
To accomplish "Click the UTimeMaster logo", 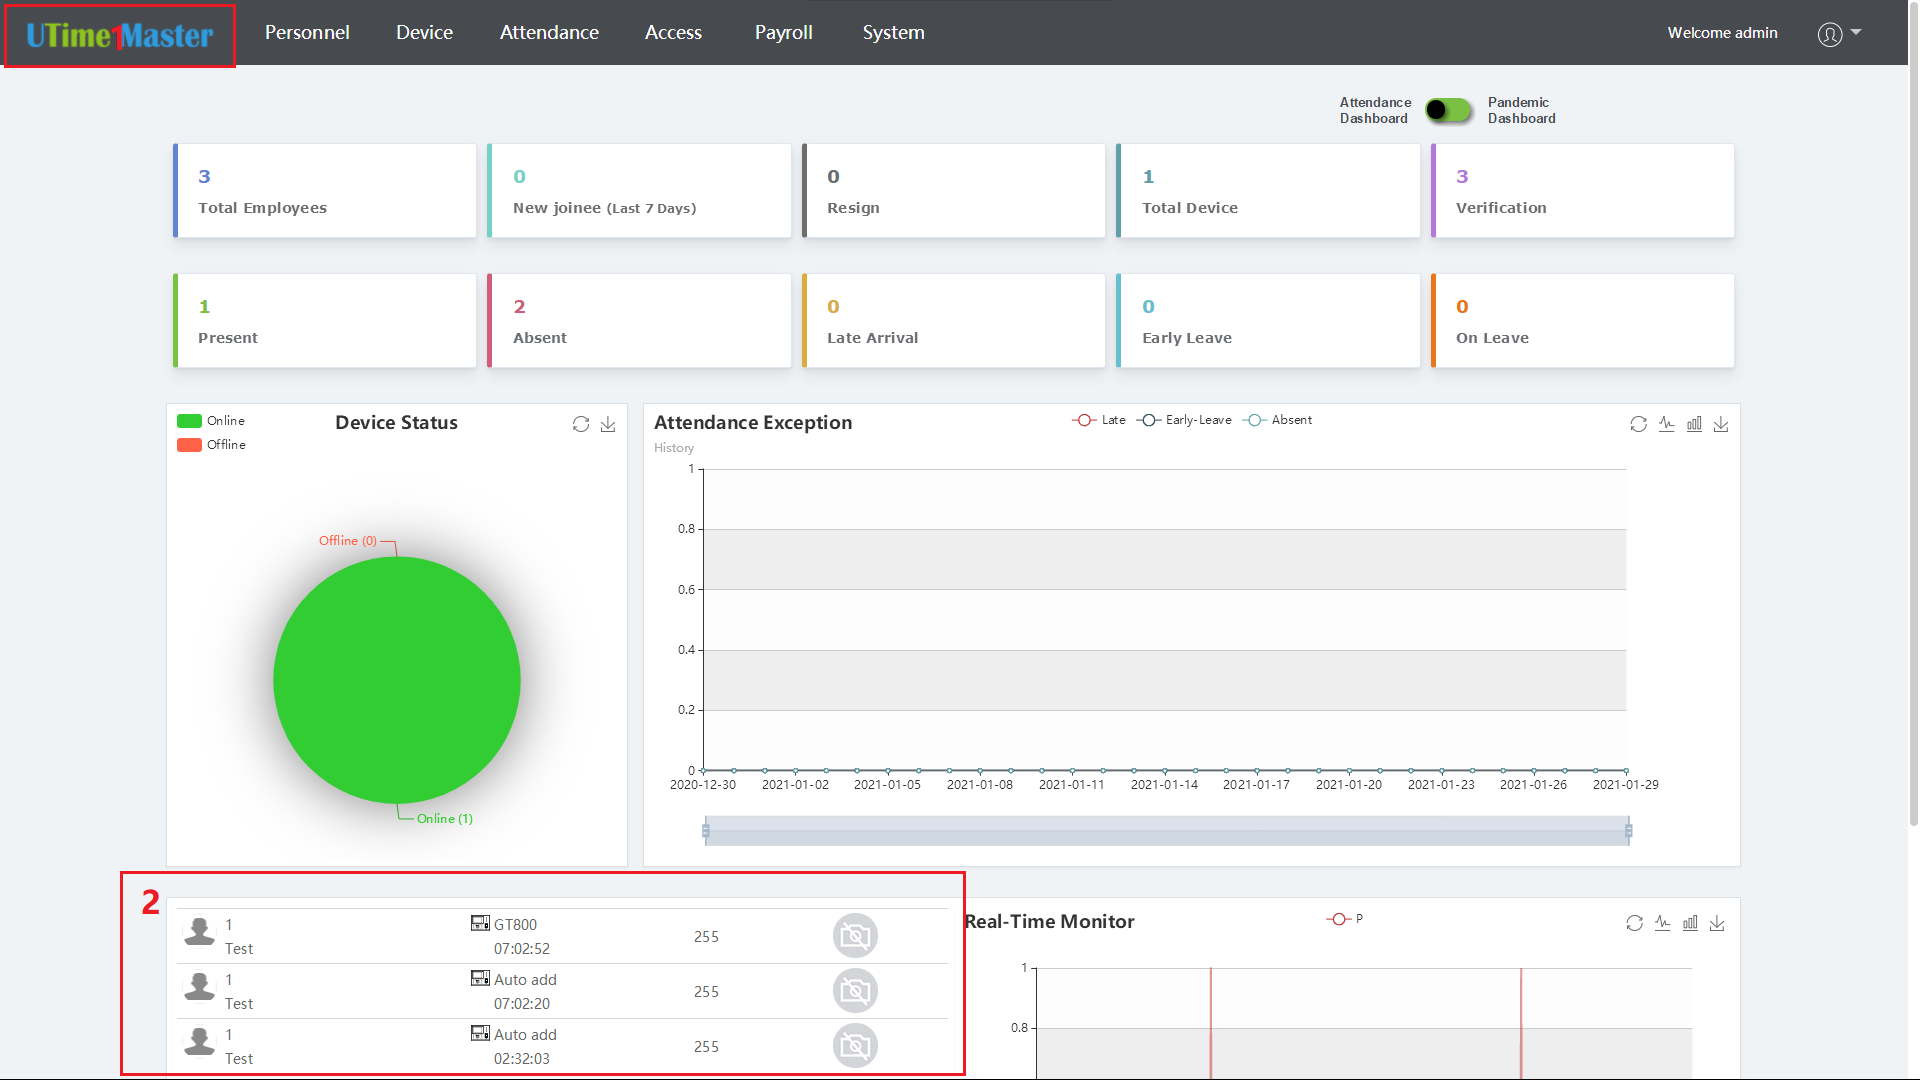I will [x=118, y=36].
